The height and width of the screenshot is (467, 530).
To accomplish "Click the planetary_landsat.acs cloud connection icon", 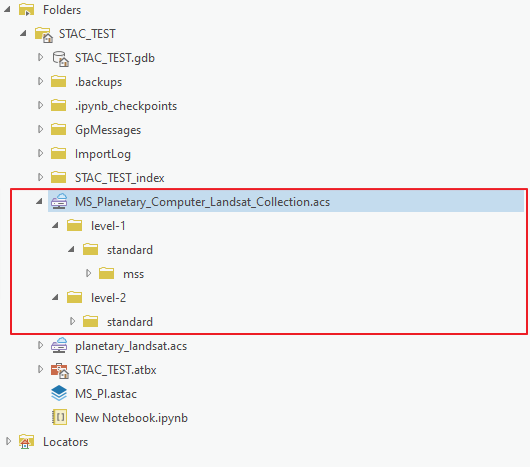I will [x=59, y=345].
